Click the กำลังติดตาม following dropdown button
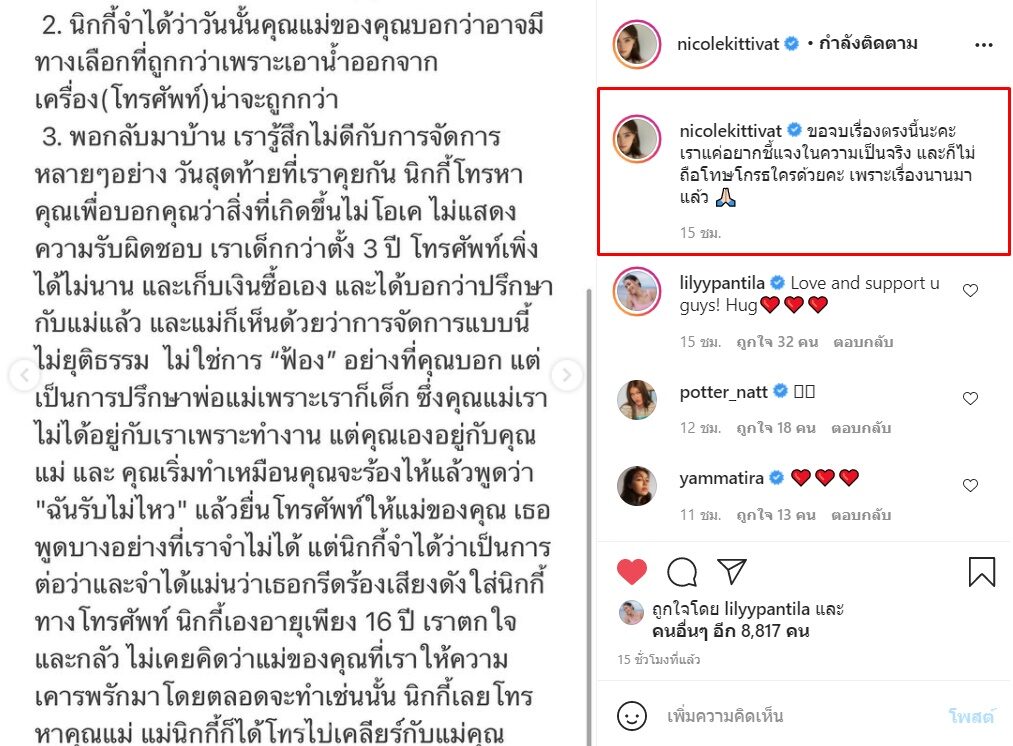The width and height of the screenshot is (1013, 746). (868, 44)
